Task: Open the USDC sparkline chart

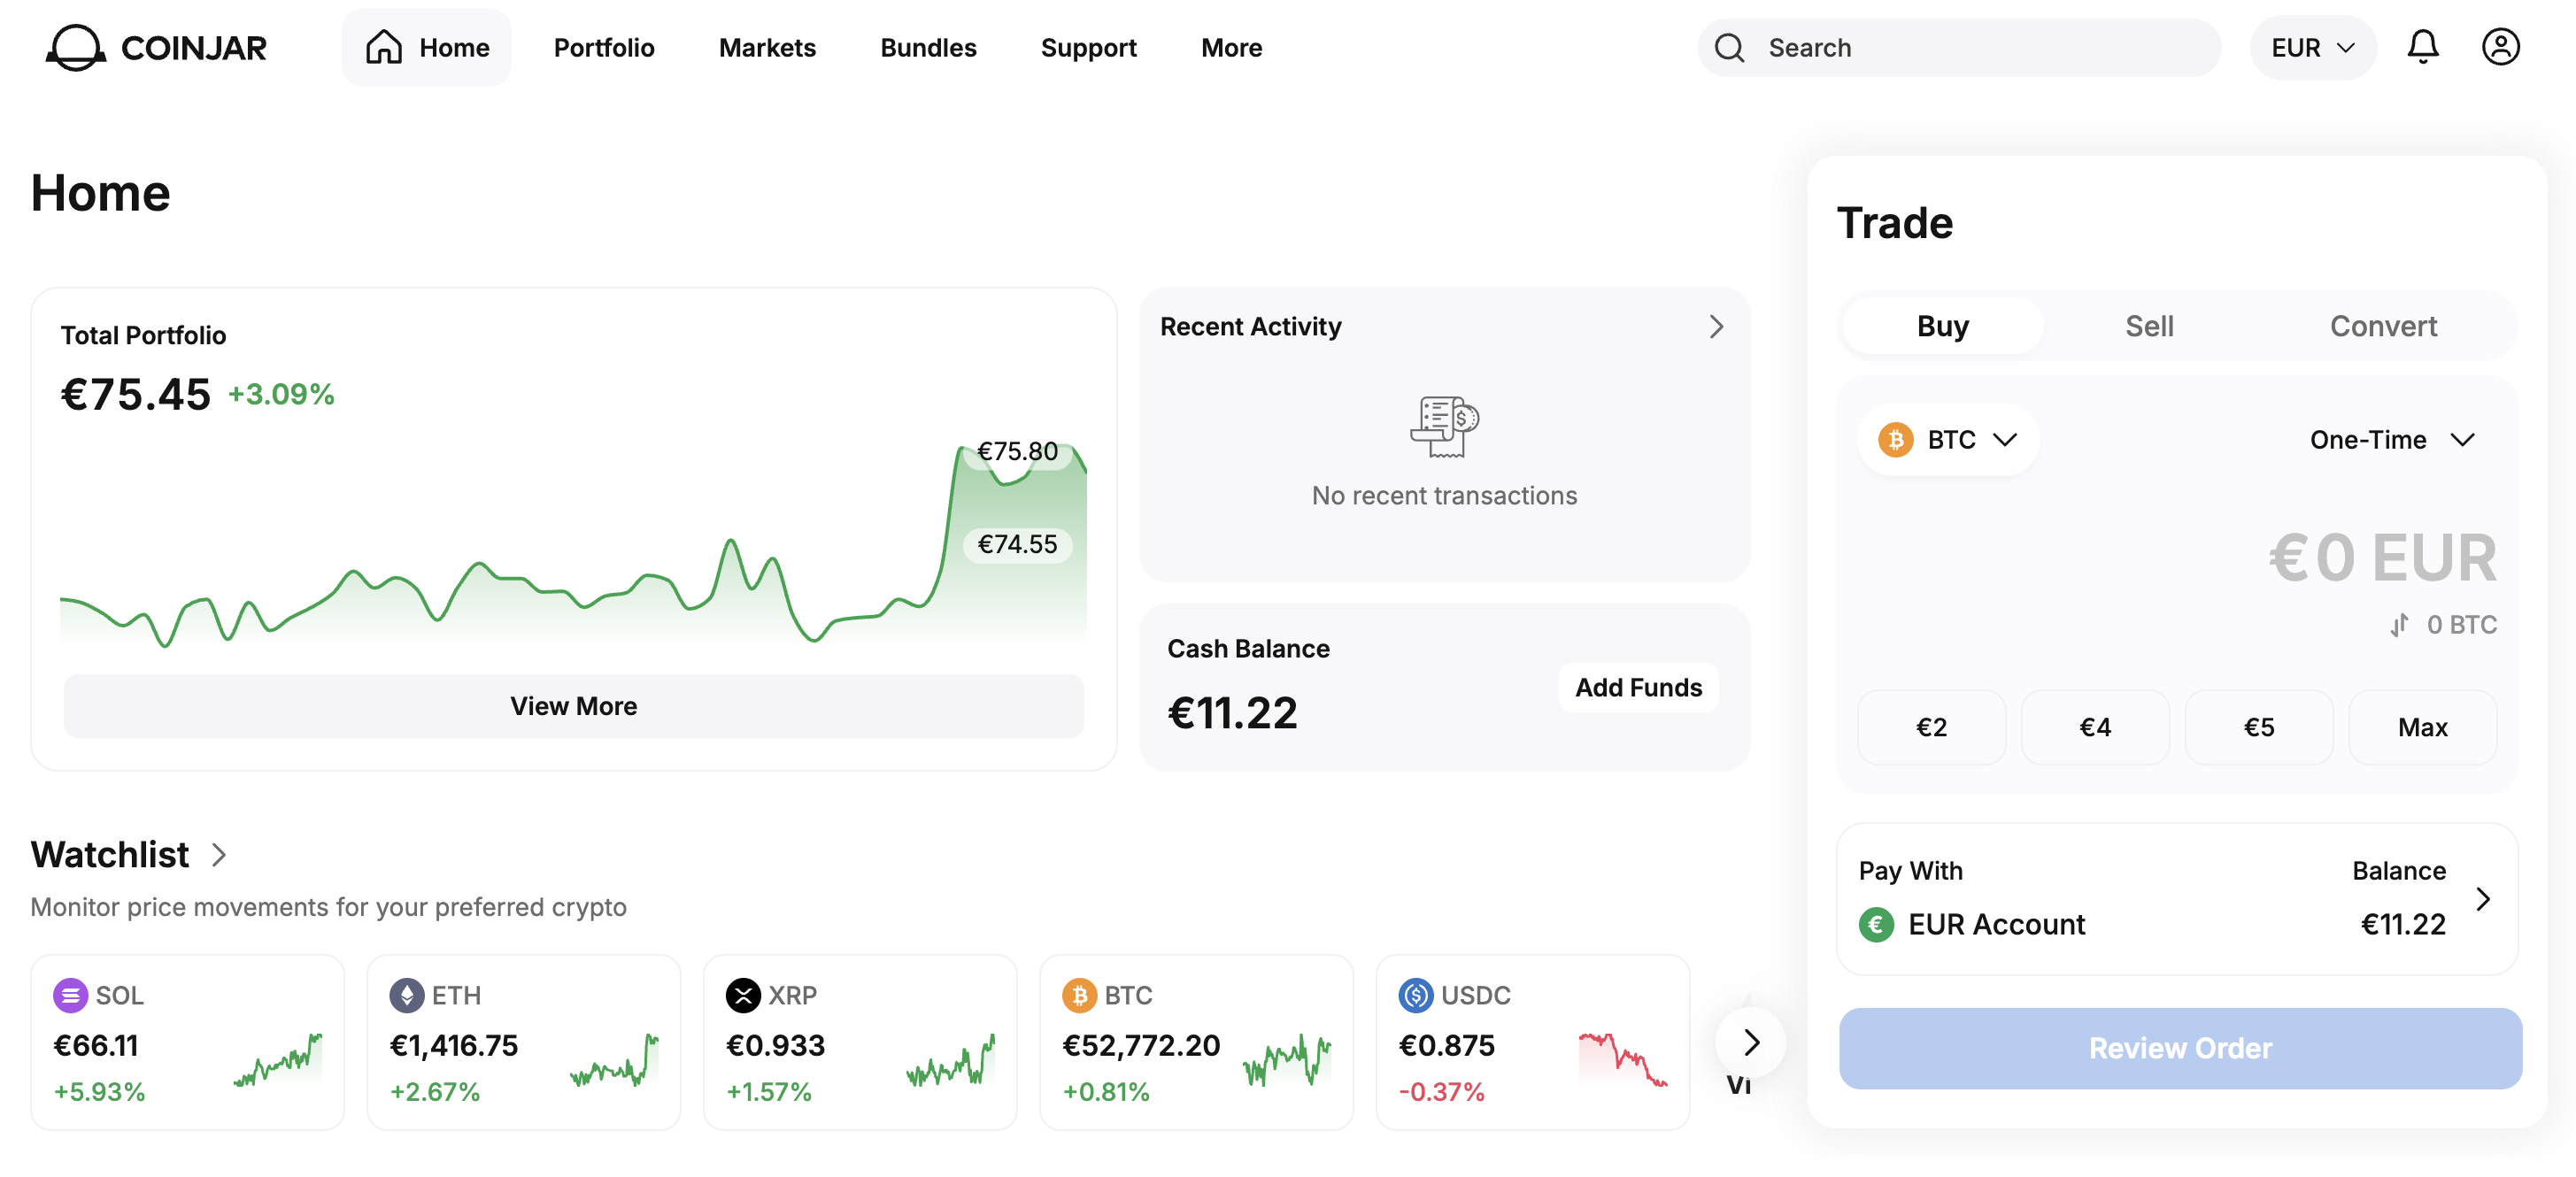Action: 1623,1060
